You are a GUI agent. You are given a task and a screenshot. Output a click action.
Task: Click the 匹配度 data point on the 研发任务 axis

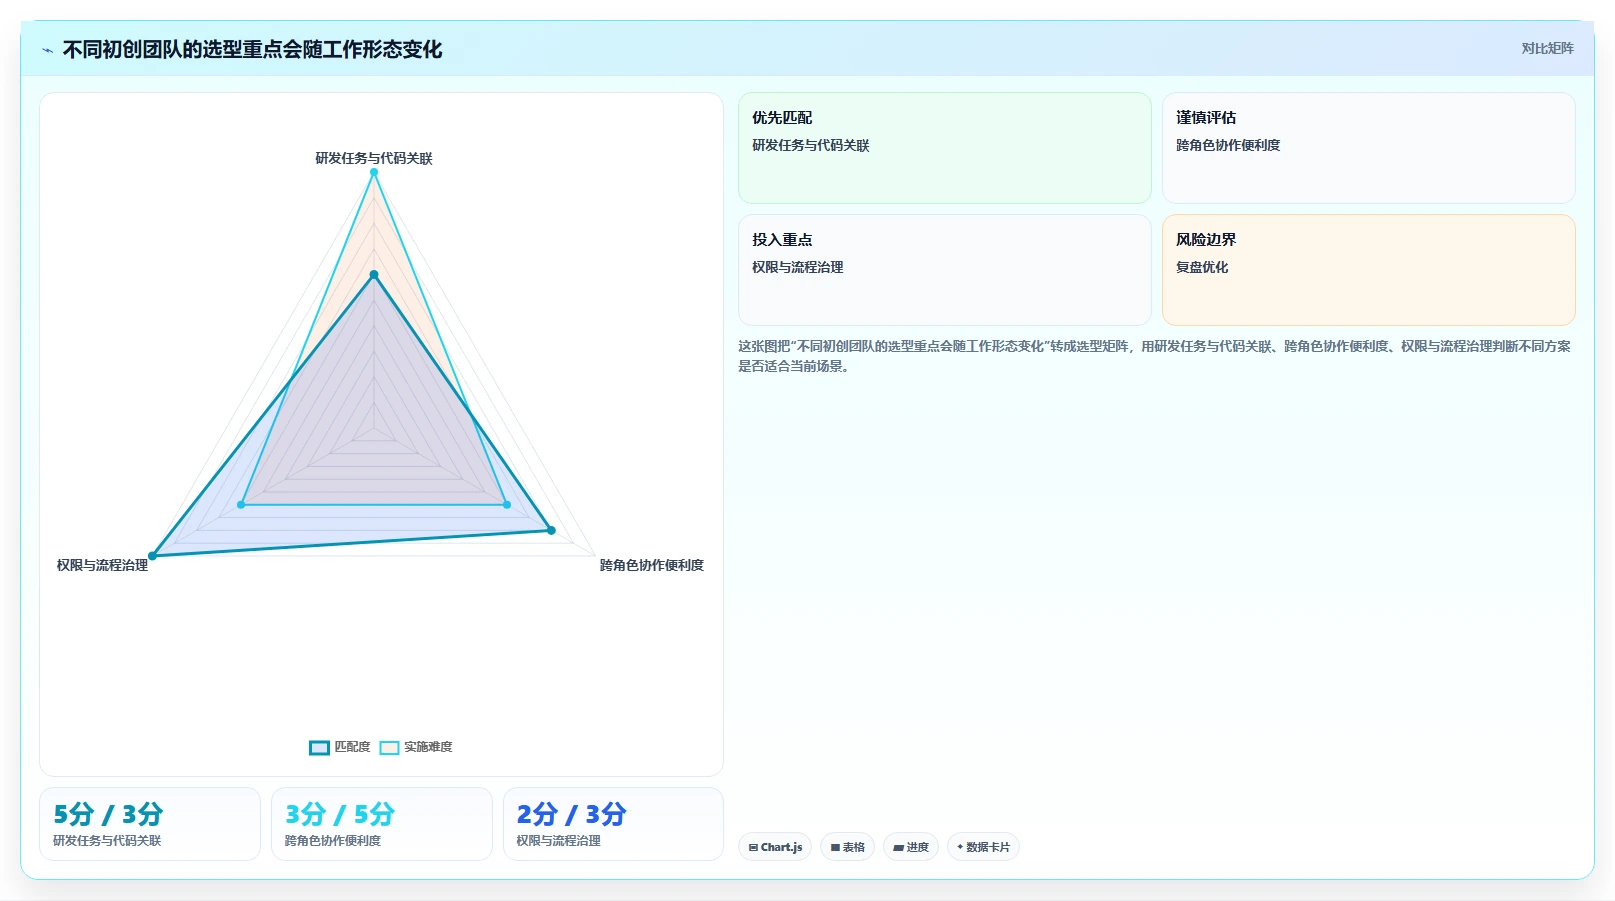pos(374,274)
